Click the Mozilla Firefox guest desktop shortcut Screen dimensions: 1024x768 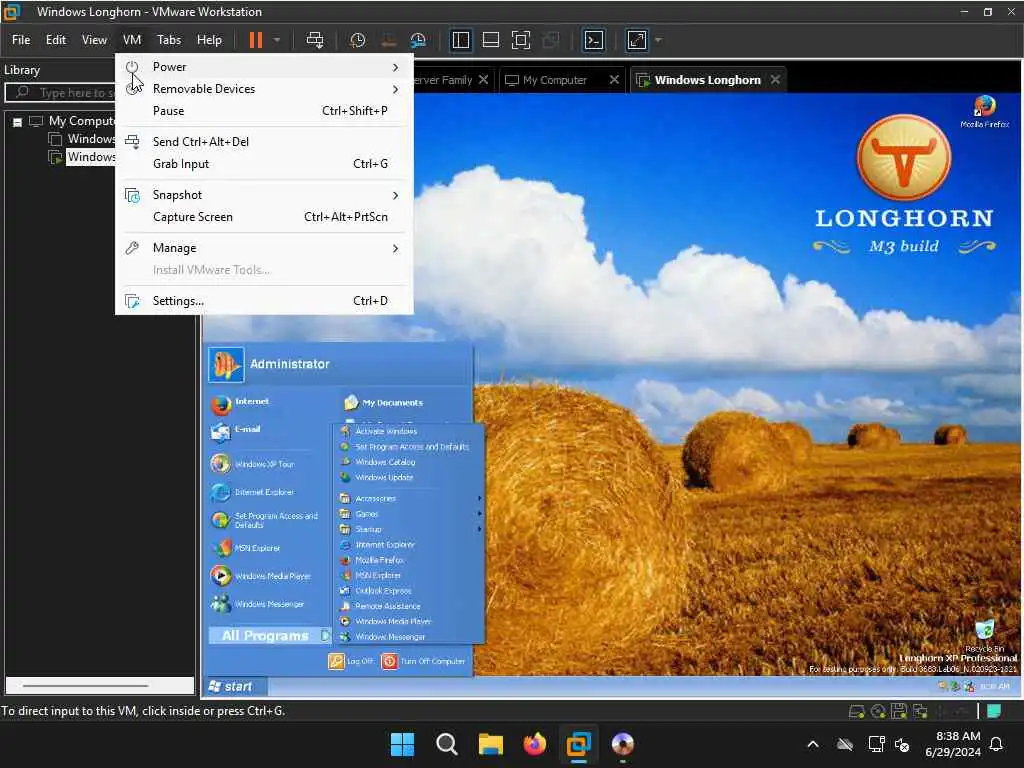(x=984, y=111)
